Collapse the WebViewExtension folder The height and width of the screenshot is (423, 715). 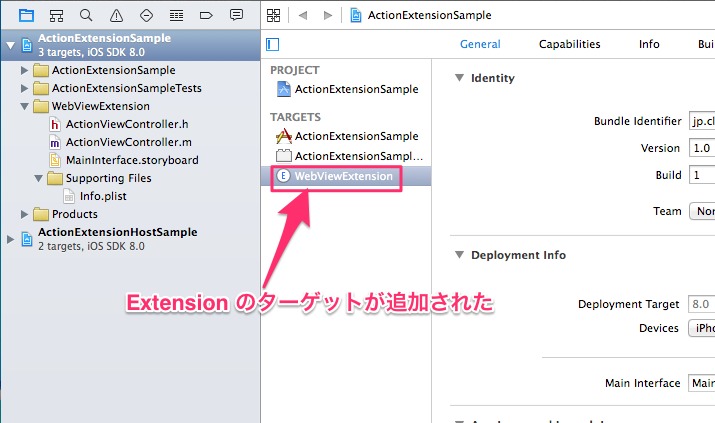pos(24,106)
